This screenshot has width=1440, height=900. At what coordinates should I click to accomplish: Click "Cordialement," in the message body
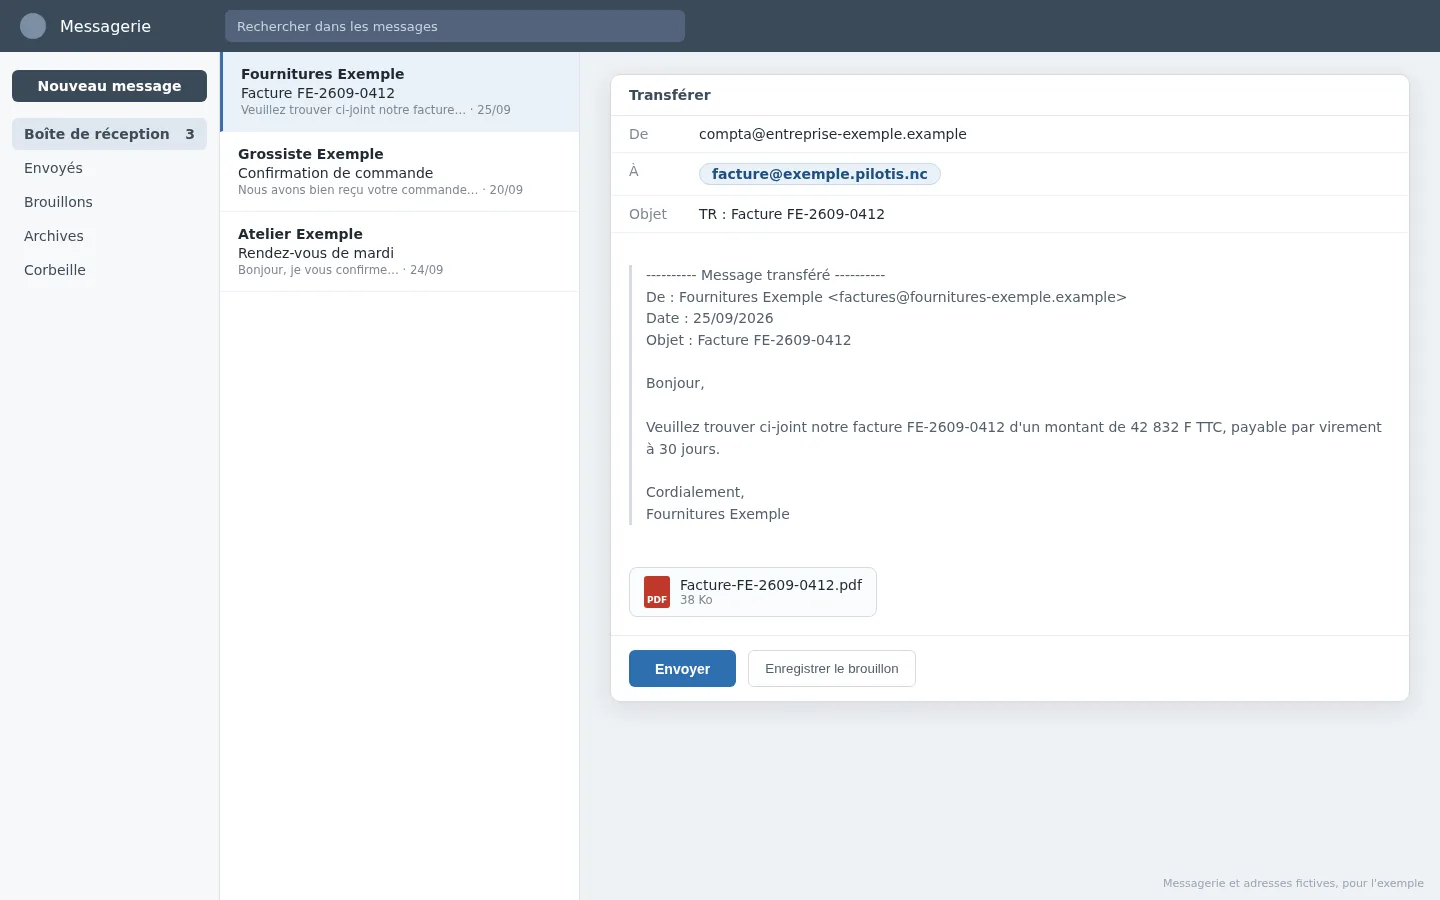(695, 492)
